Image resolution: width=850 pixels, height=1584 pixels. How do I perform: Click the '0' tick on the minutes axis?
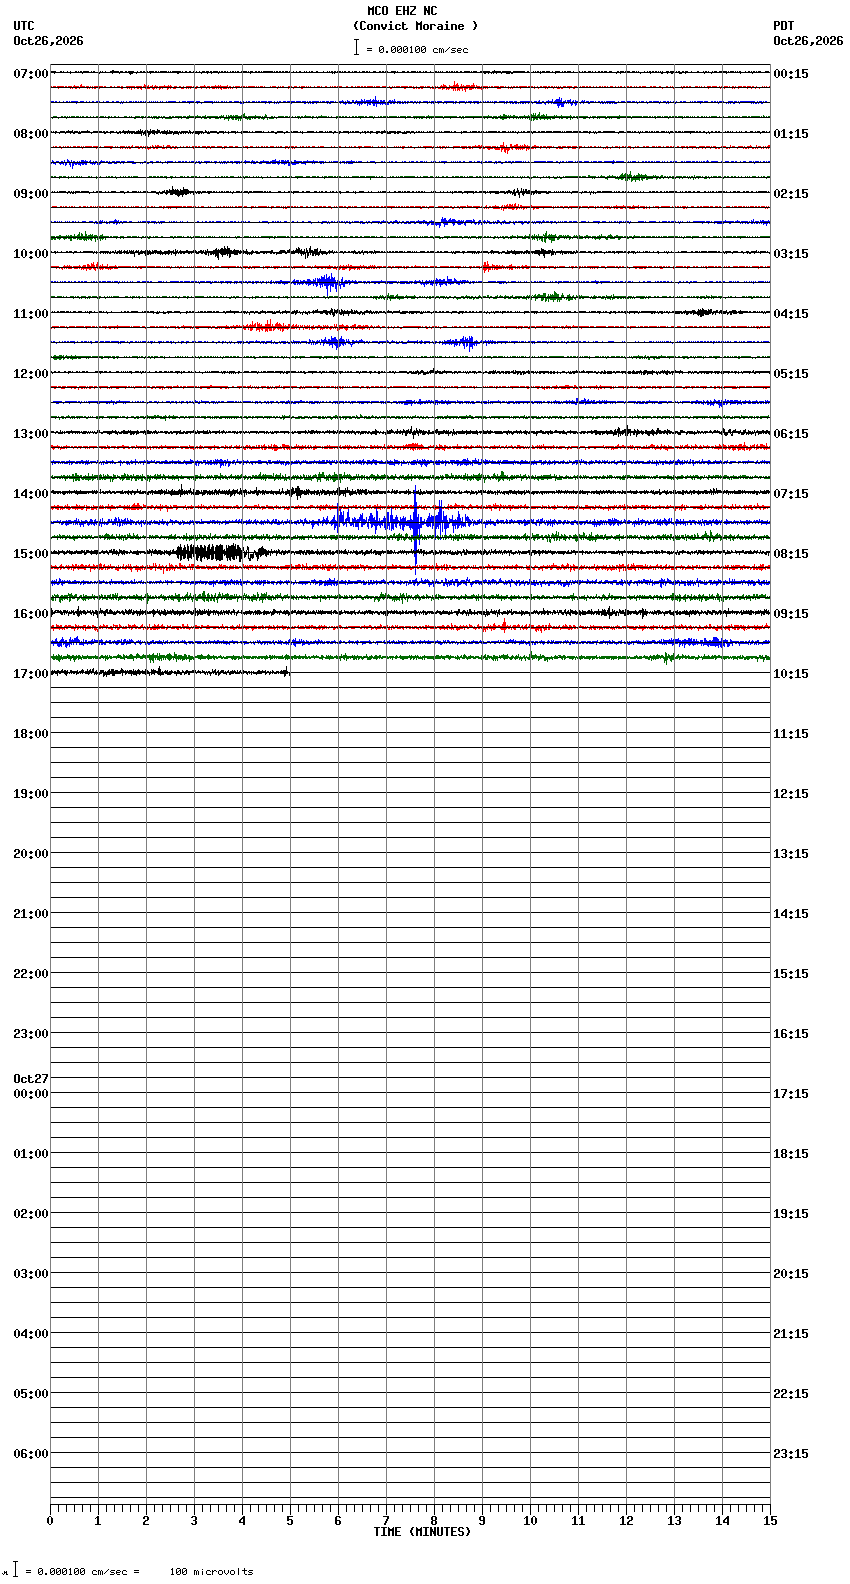(50, 1521)
